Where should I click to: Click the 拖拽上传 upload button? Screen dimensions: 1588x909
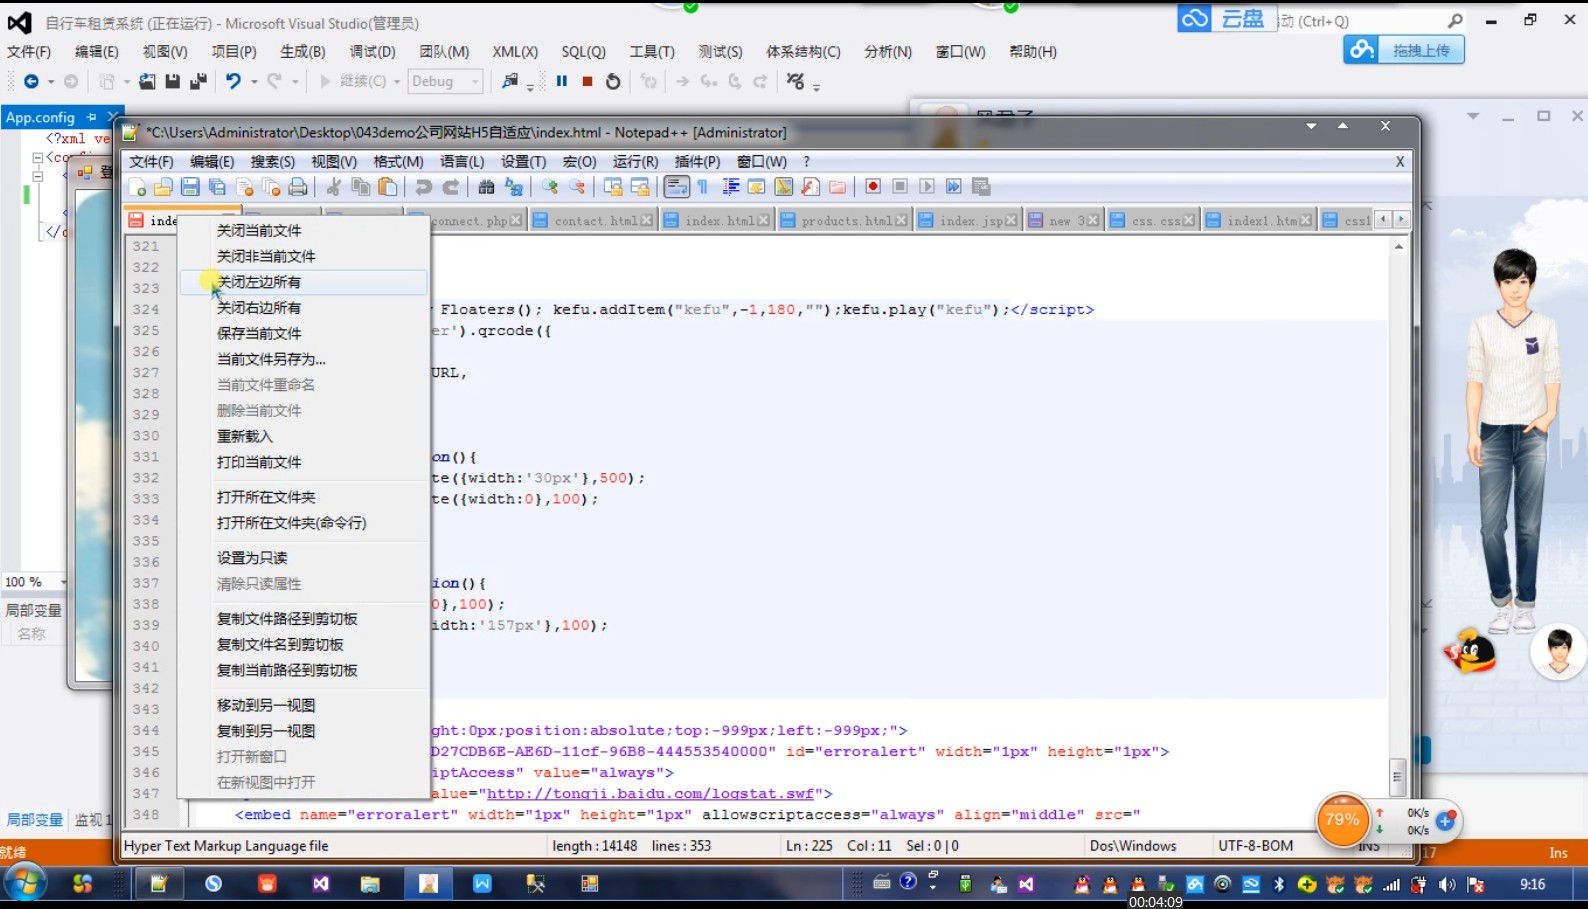coord(1404,50)
